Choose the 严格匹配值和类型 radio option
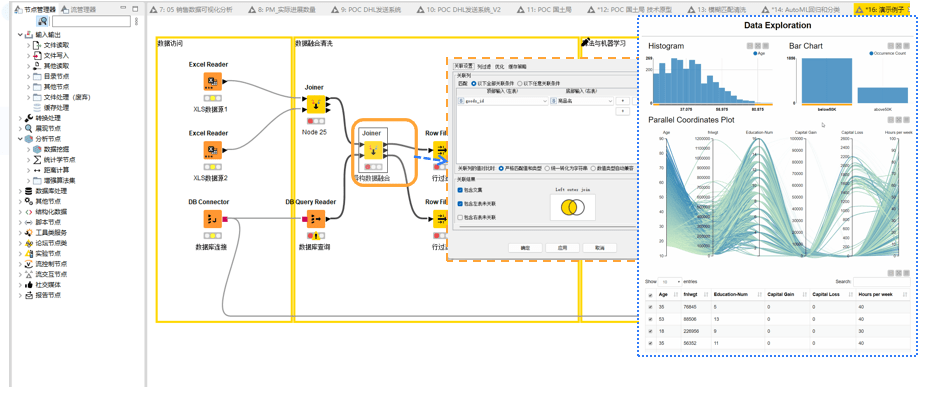This screenshot has width=931, height=406. (x=502, y=169)
